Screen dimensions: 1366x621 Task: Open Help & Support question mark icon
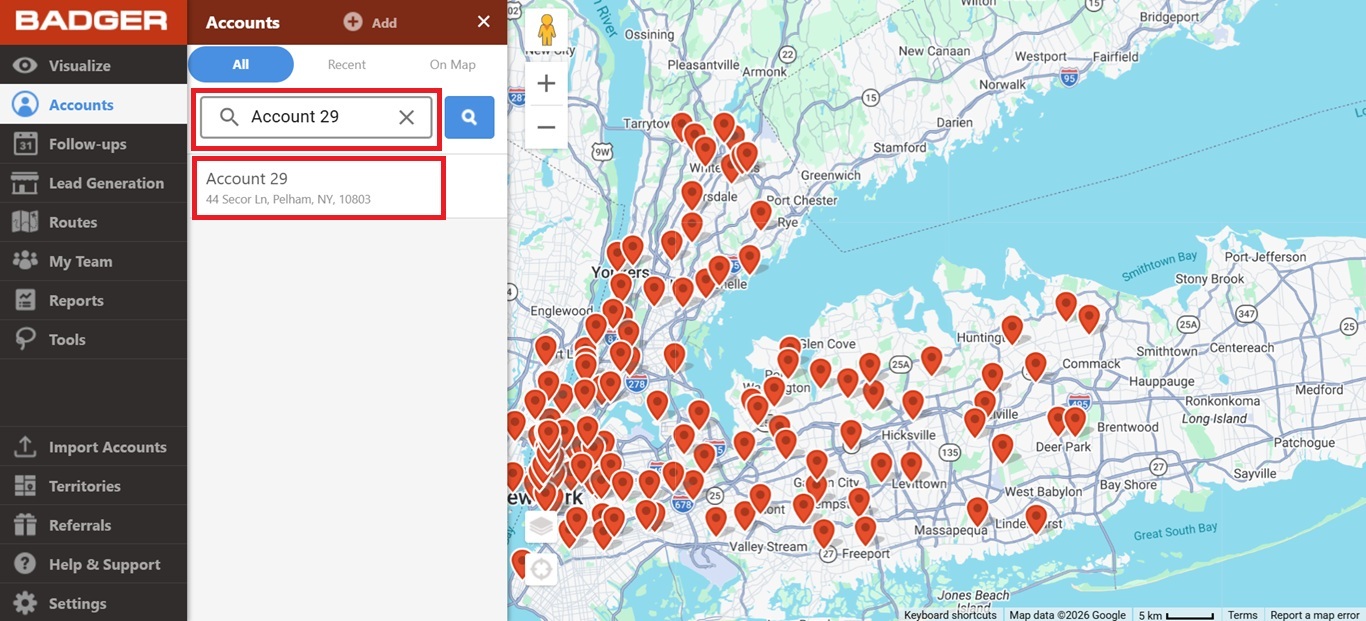tap(25, 564)
